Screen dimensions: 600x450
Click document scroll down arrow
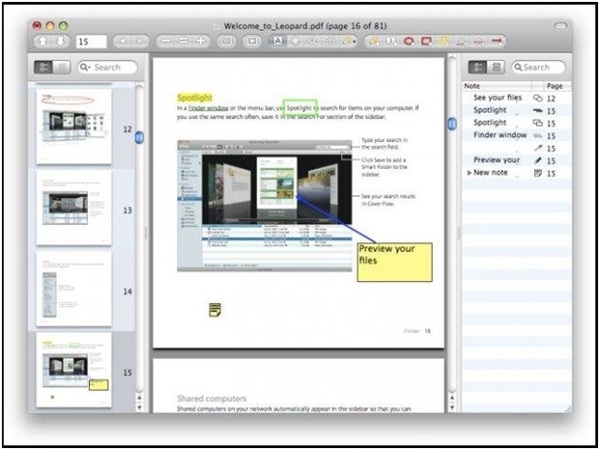[452, 408]
